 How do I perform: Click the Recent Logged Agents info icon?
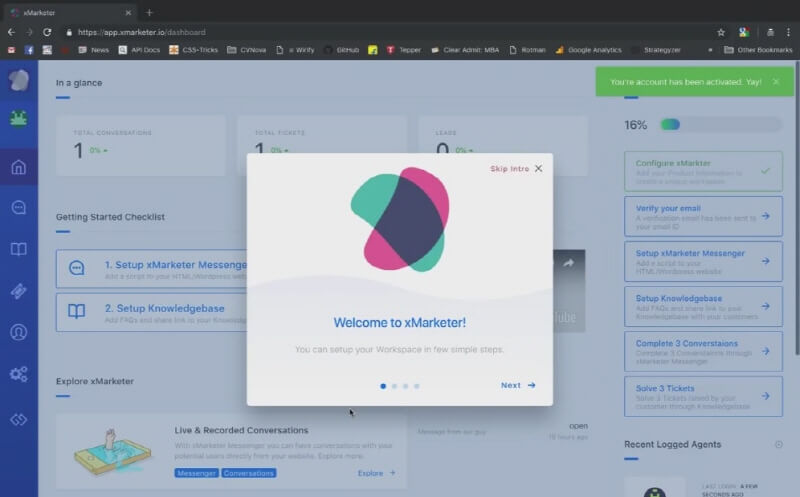[x=779, y=444]
